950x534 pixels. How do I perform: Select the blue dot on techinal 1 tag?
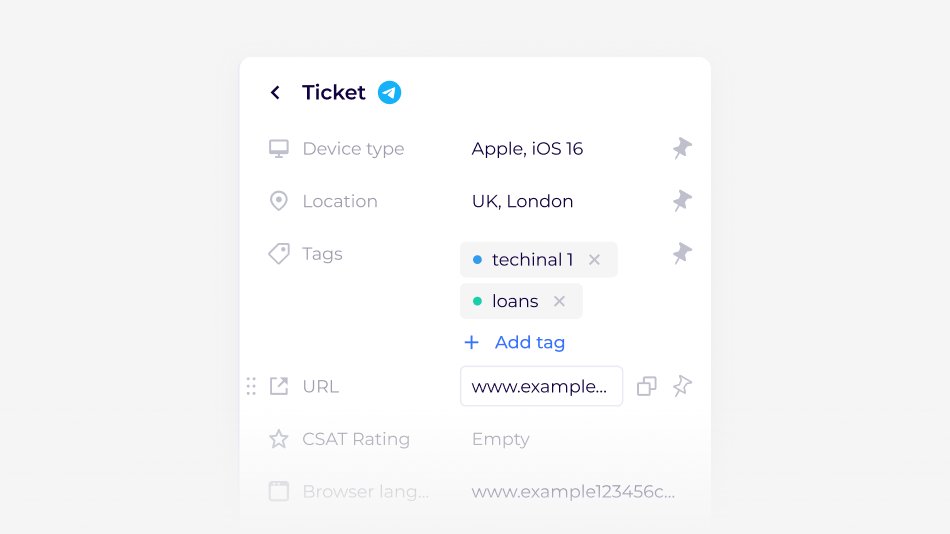pyautogui.click(x=477, y=259)
